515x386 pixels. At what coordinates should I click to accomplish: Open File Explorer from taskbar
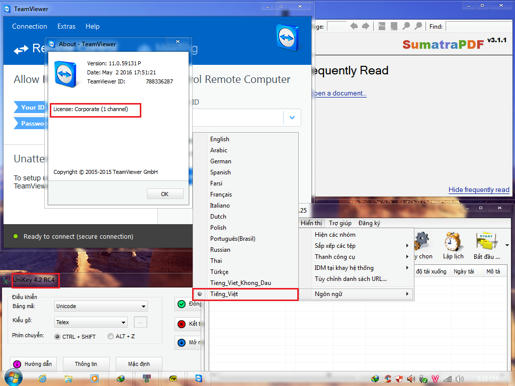point(68,379)
